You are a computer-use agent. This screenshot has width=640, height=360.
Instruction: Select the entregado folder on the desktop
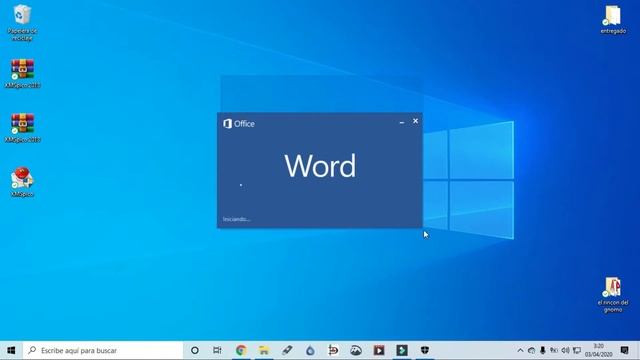click(x=613, y=19)
